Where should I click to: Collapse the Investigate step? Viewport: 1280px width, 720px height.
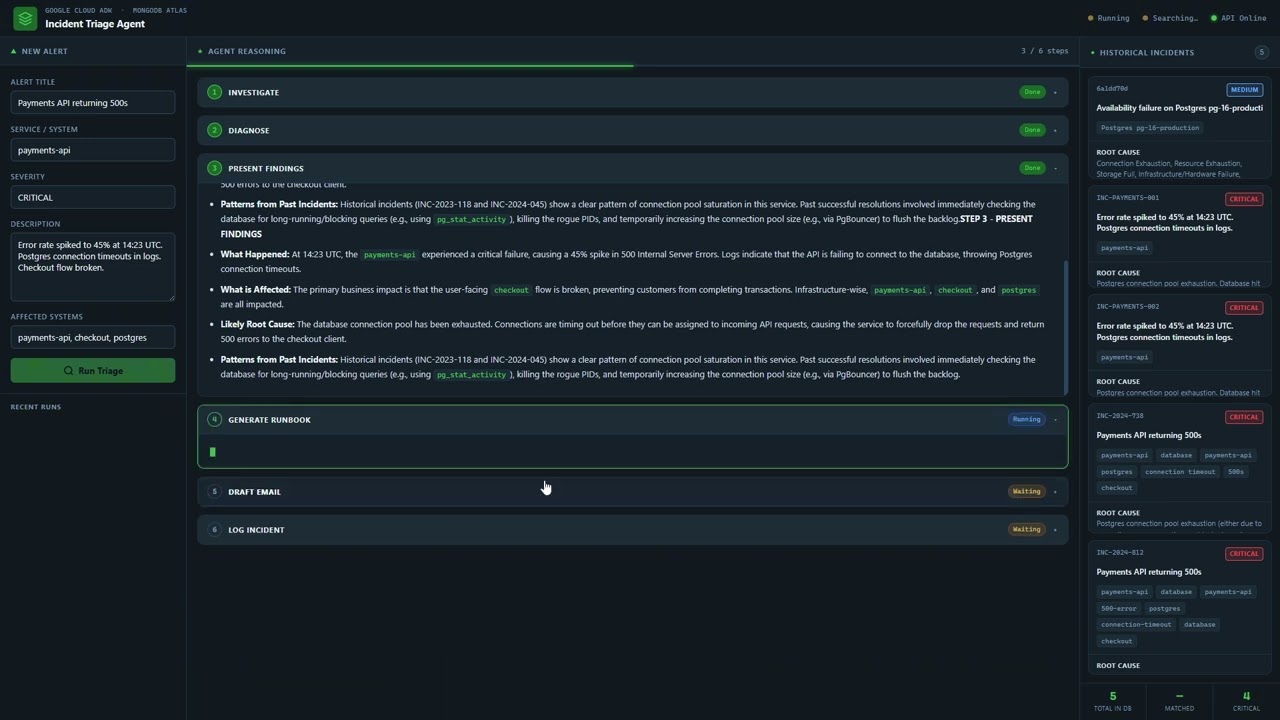pos(1055,92)
